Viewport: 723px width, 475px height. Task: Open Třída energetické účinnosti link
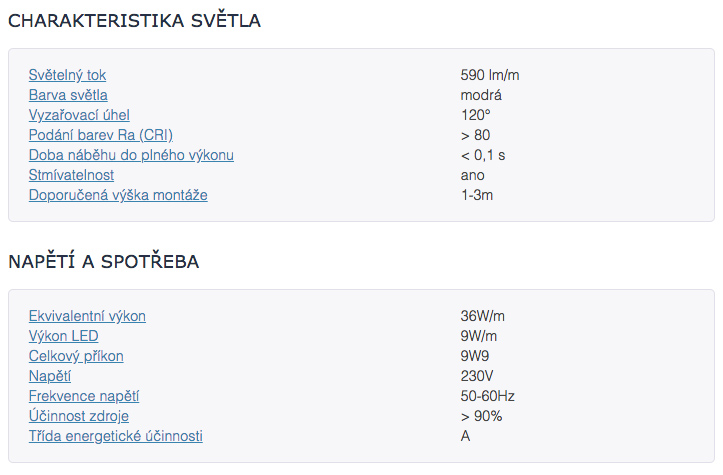[x=116, y=436]
